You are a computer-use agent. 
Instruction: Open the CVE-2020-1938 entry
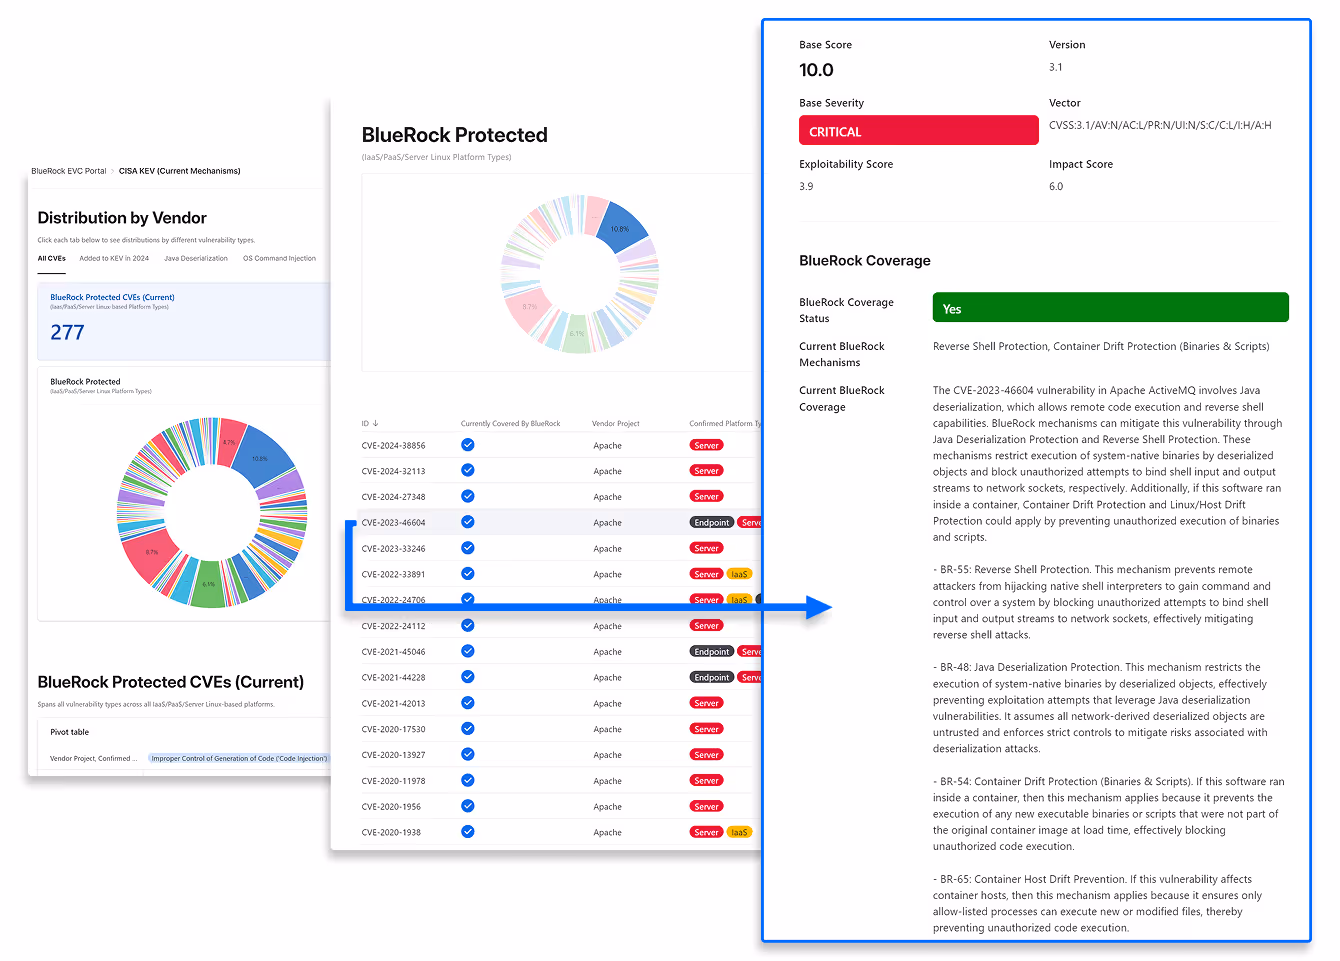click(x=391, y=833)
